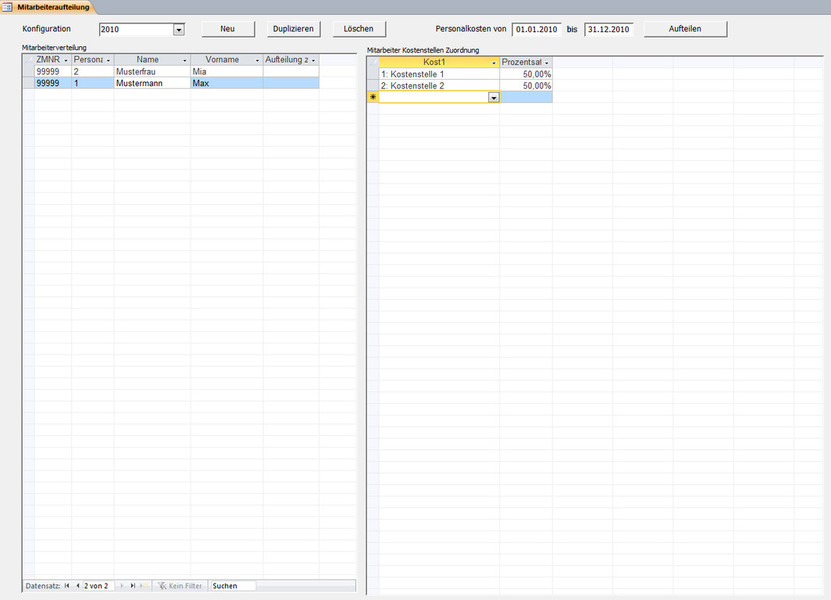Click the end date field 31.12.2010

coord(608,30)
